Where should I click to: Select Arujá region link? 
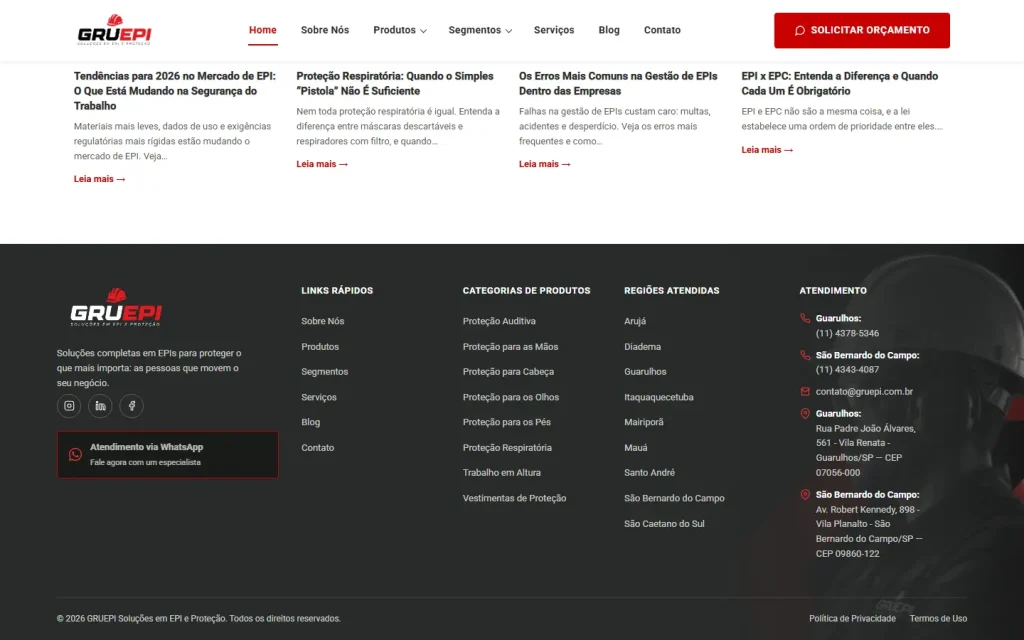tap(635, 321)
